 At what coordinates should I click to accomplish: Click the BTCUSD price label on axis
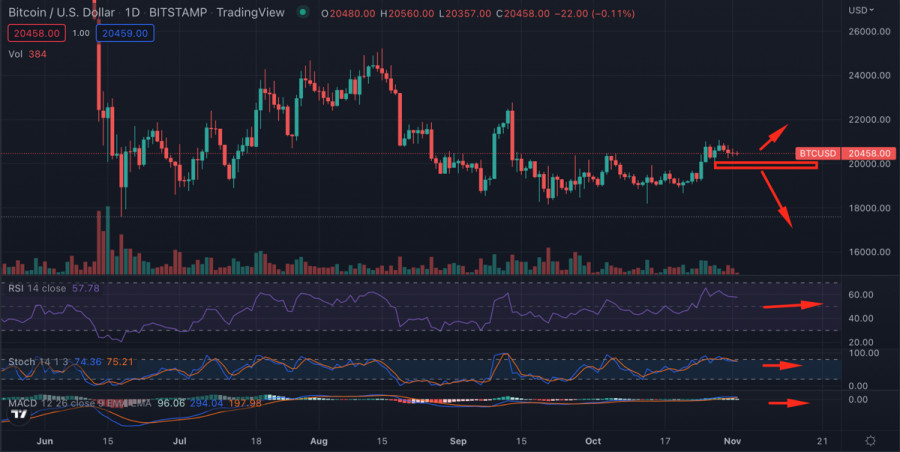point(817,154)
